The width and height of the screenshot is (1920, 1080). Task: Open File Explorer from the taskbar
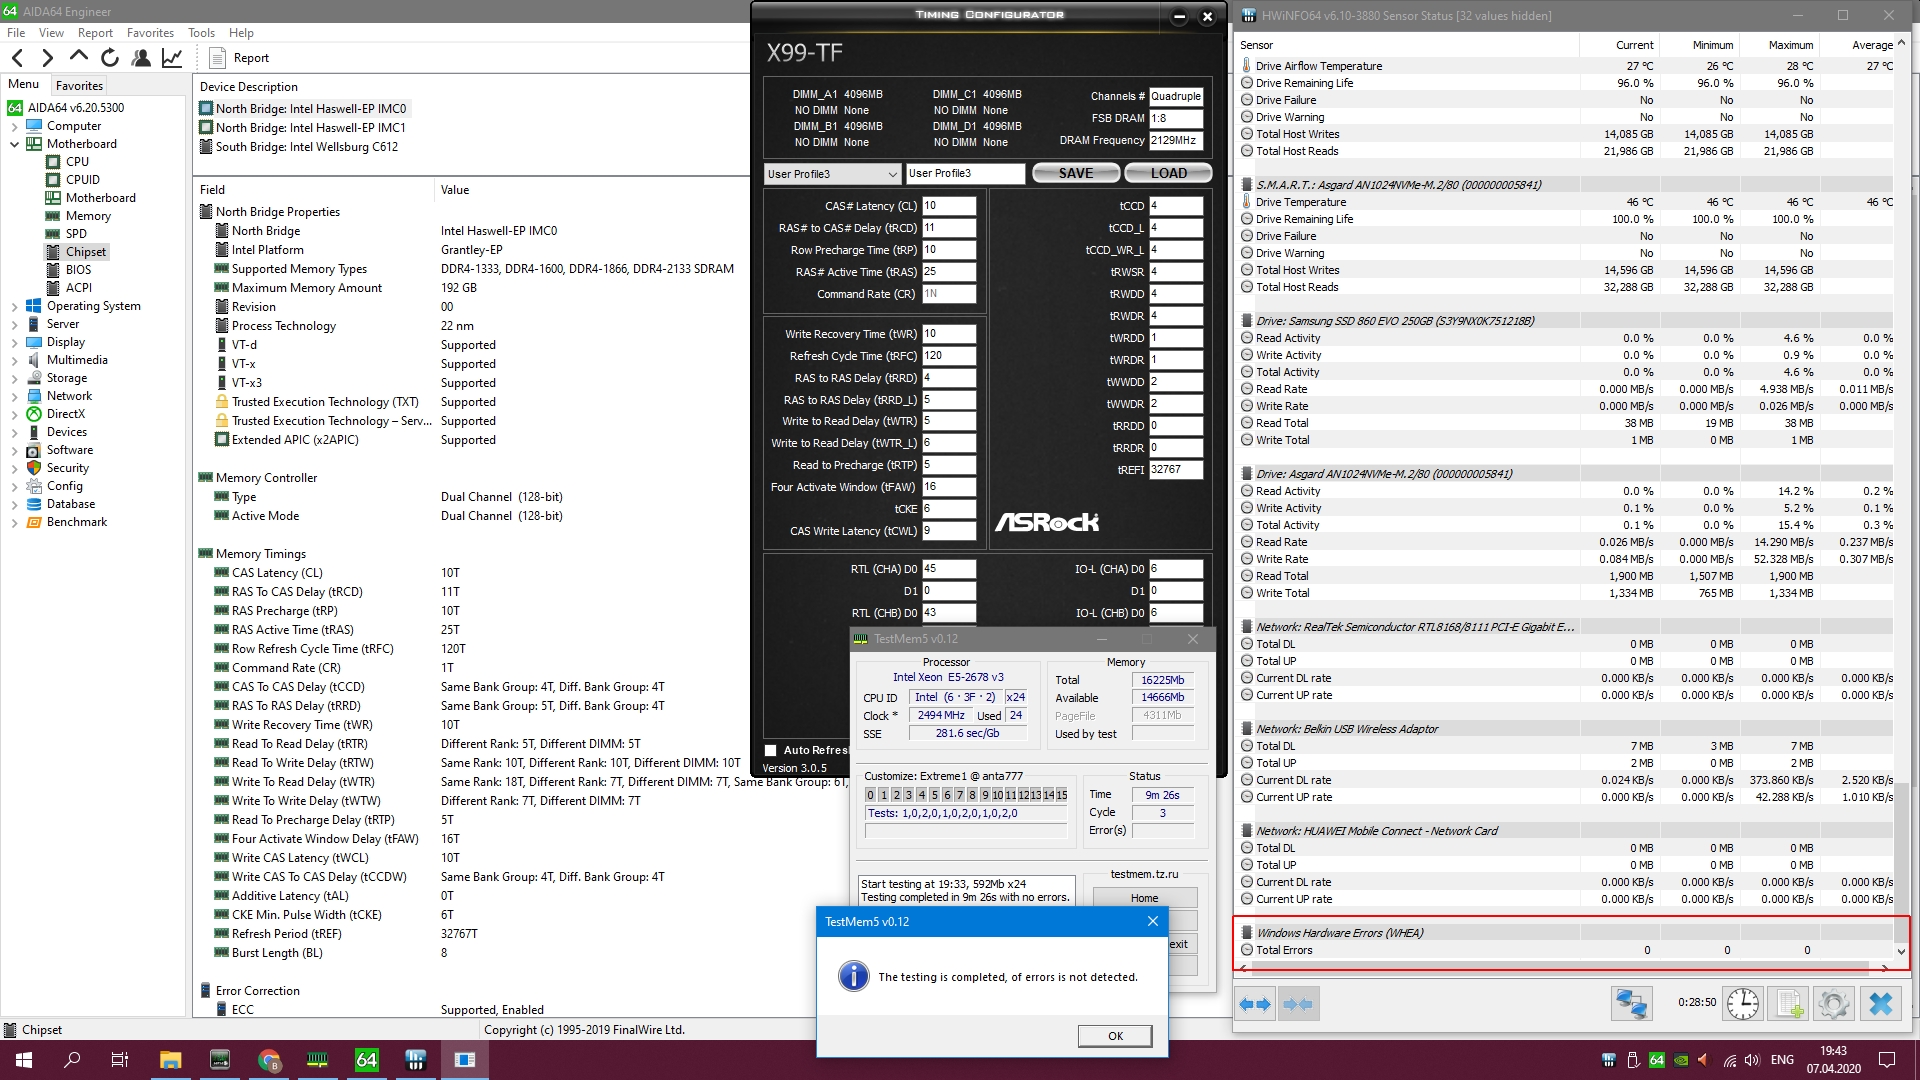[x=170, y=1060]
